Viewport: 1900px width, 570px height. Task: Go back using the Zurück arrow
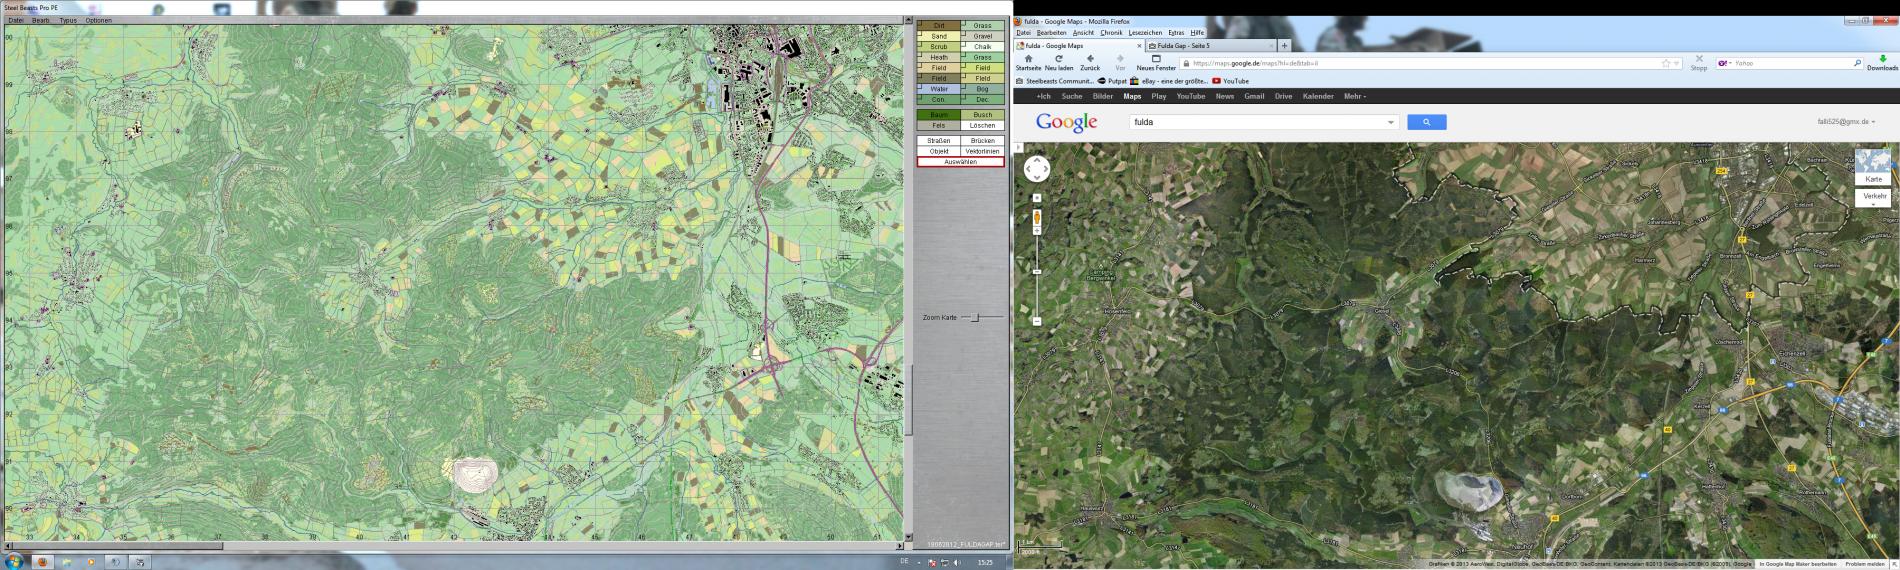click(x=1090, y=60)
